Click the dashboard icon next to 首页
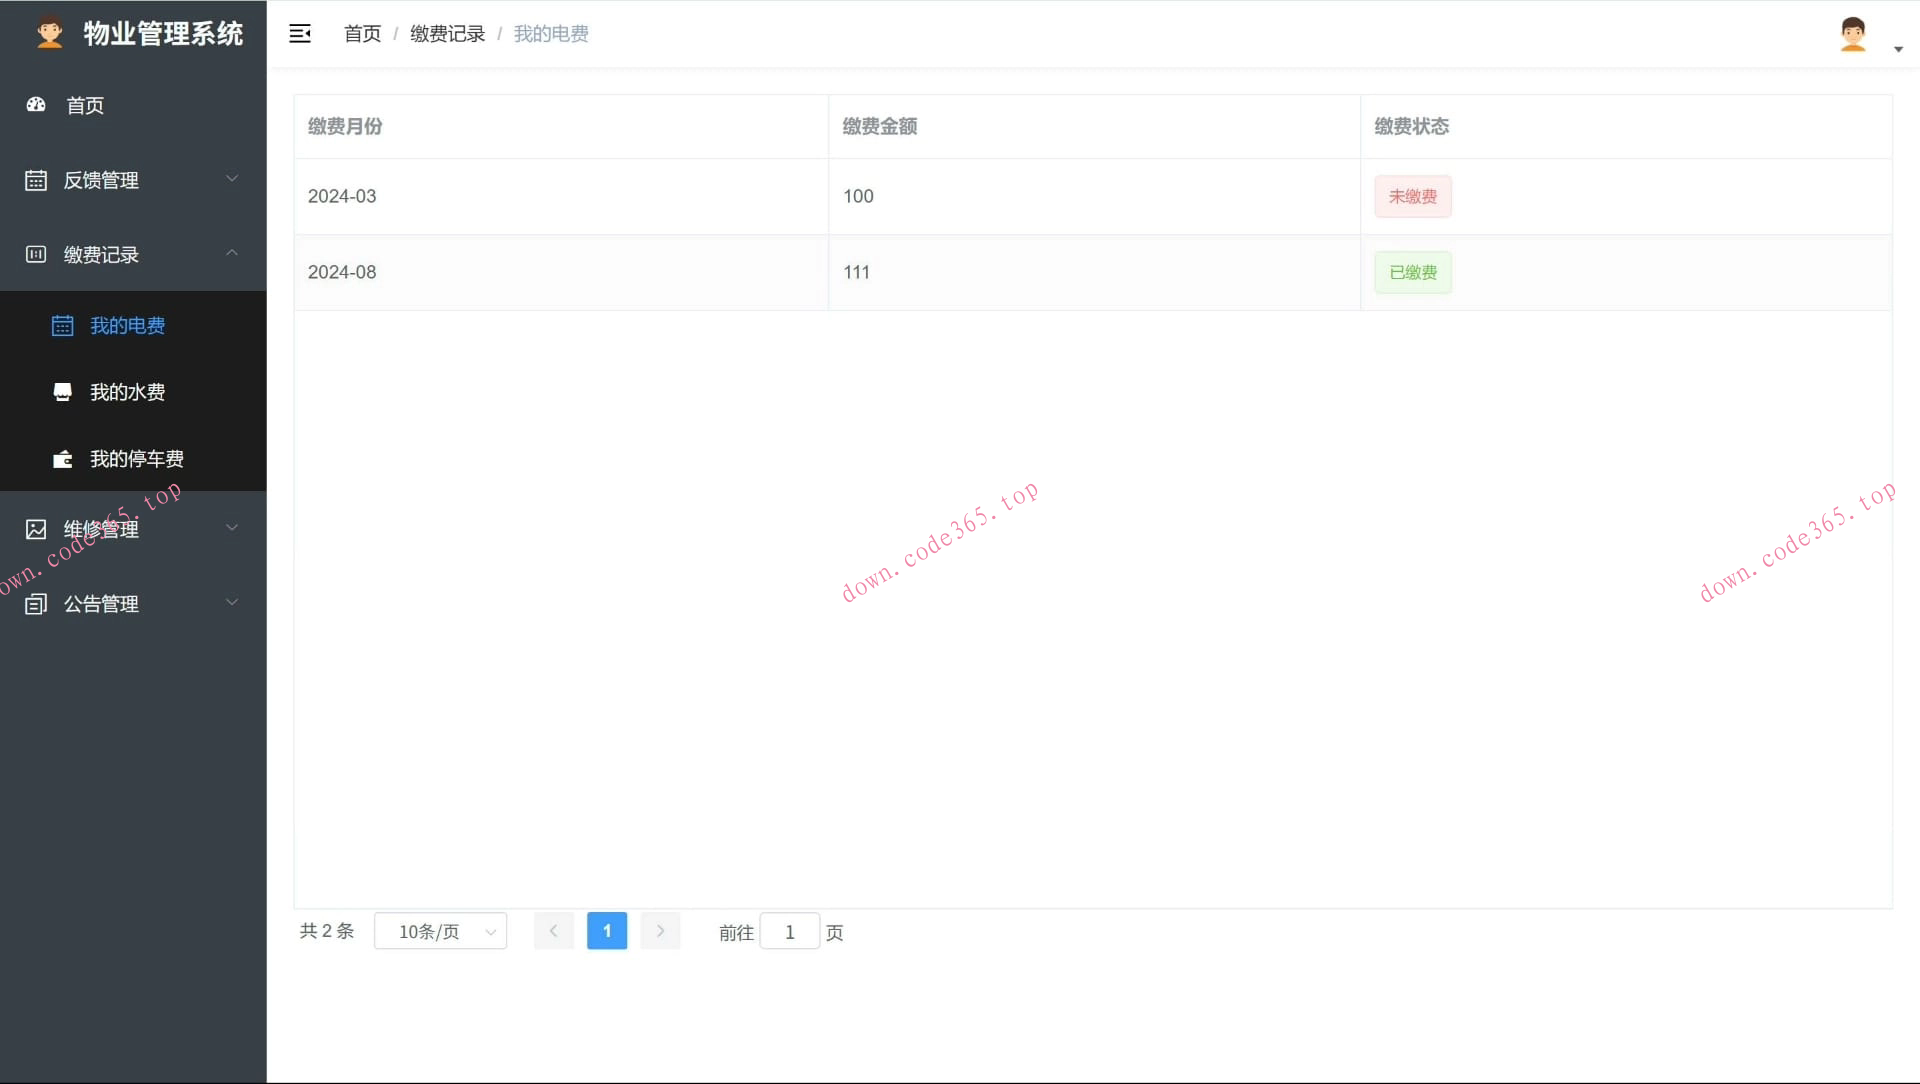The height and width of the screenshot is (1084, 1920). point(35,105)
